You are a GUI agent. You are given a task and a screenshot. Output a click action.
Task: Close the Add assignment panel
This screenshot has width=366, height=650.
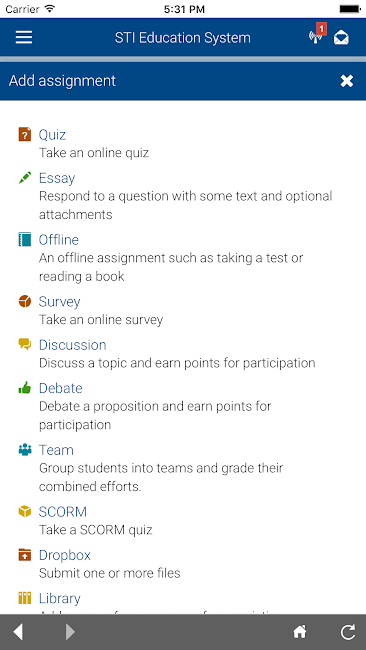(347, 81)
